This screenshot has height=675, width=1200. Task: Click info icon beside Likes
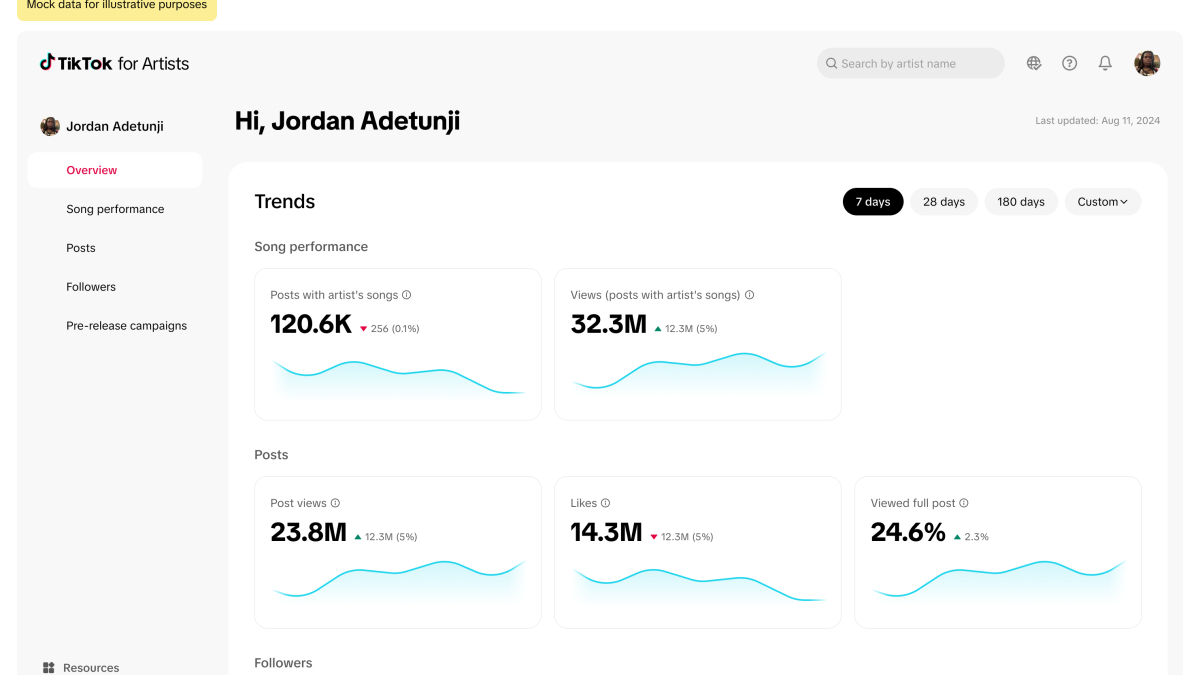[x=605, y=503]
